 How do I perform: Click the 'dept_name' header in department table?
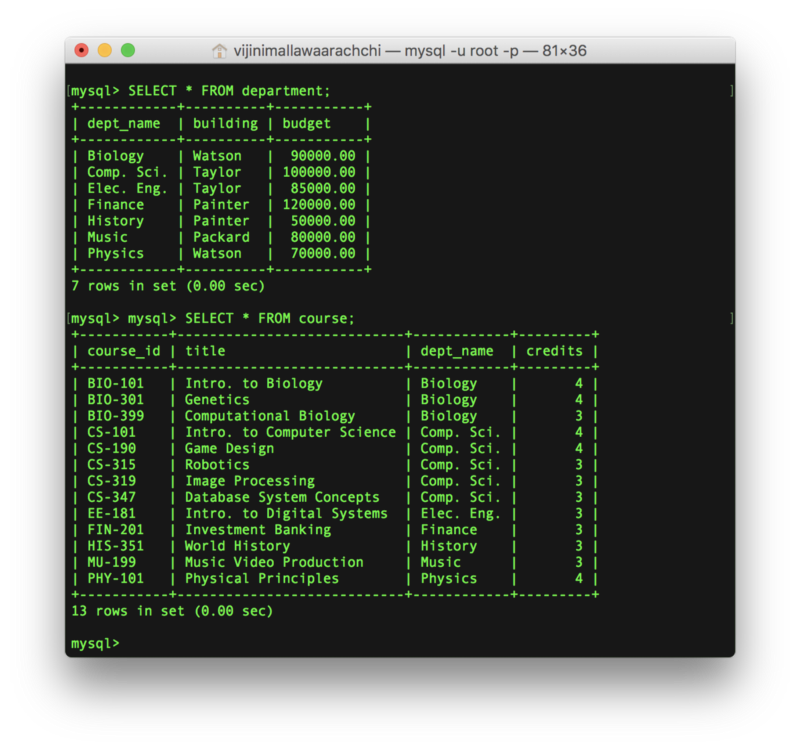pyautogui.click(x=123, y=124)
